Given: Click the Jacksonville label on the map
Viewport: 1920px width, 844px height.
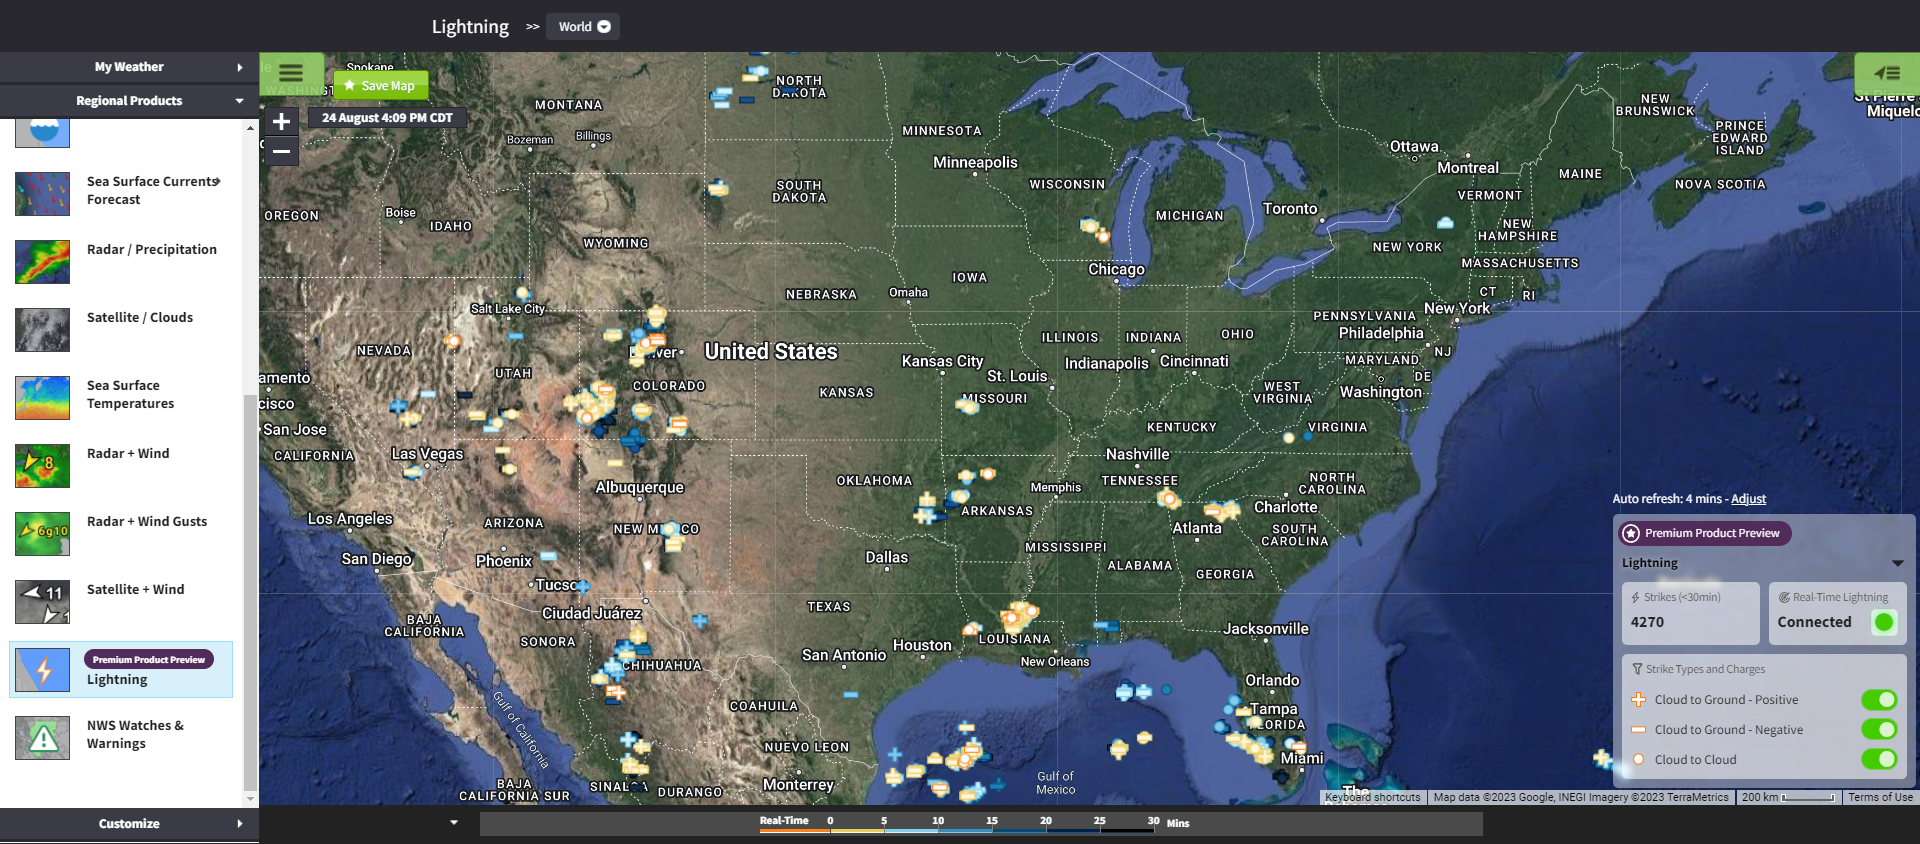Looking at the screenshot, I should click(1266, 629).
